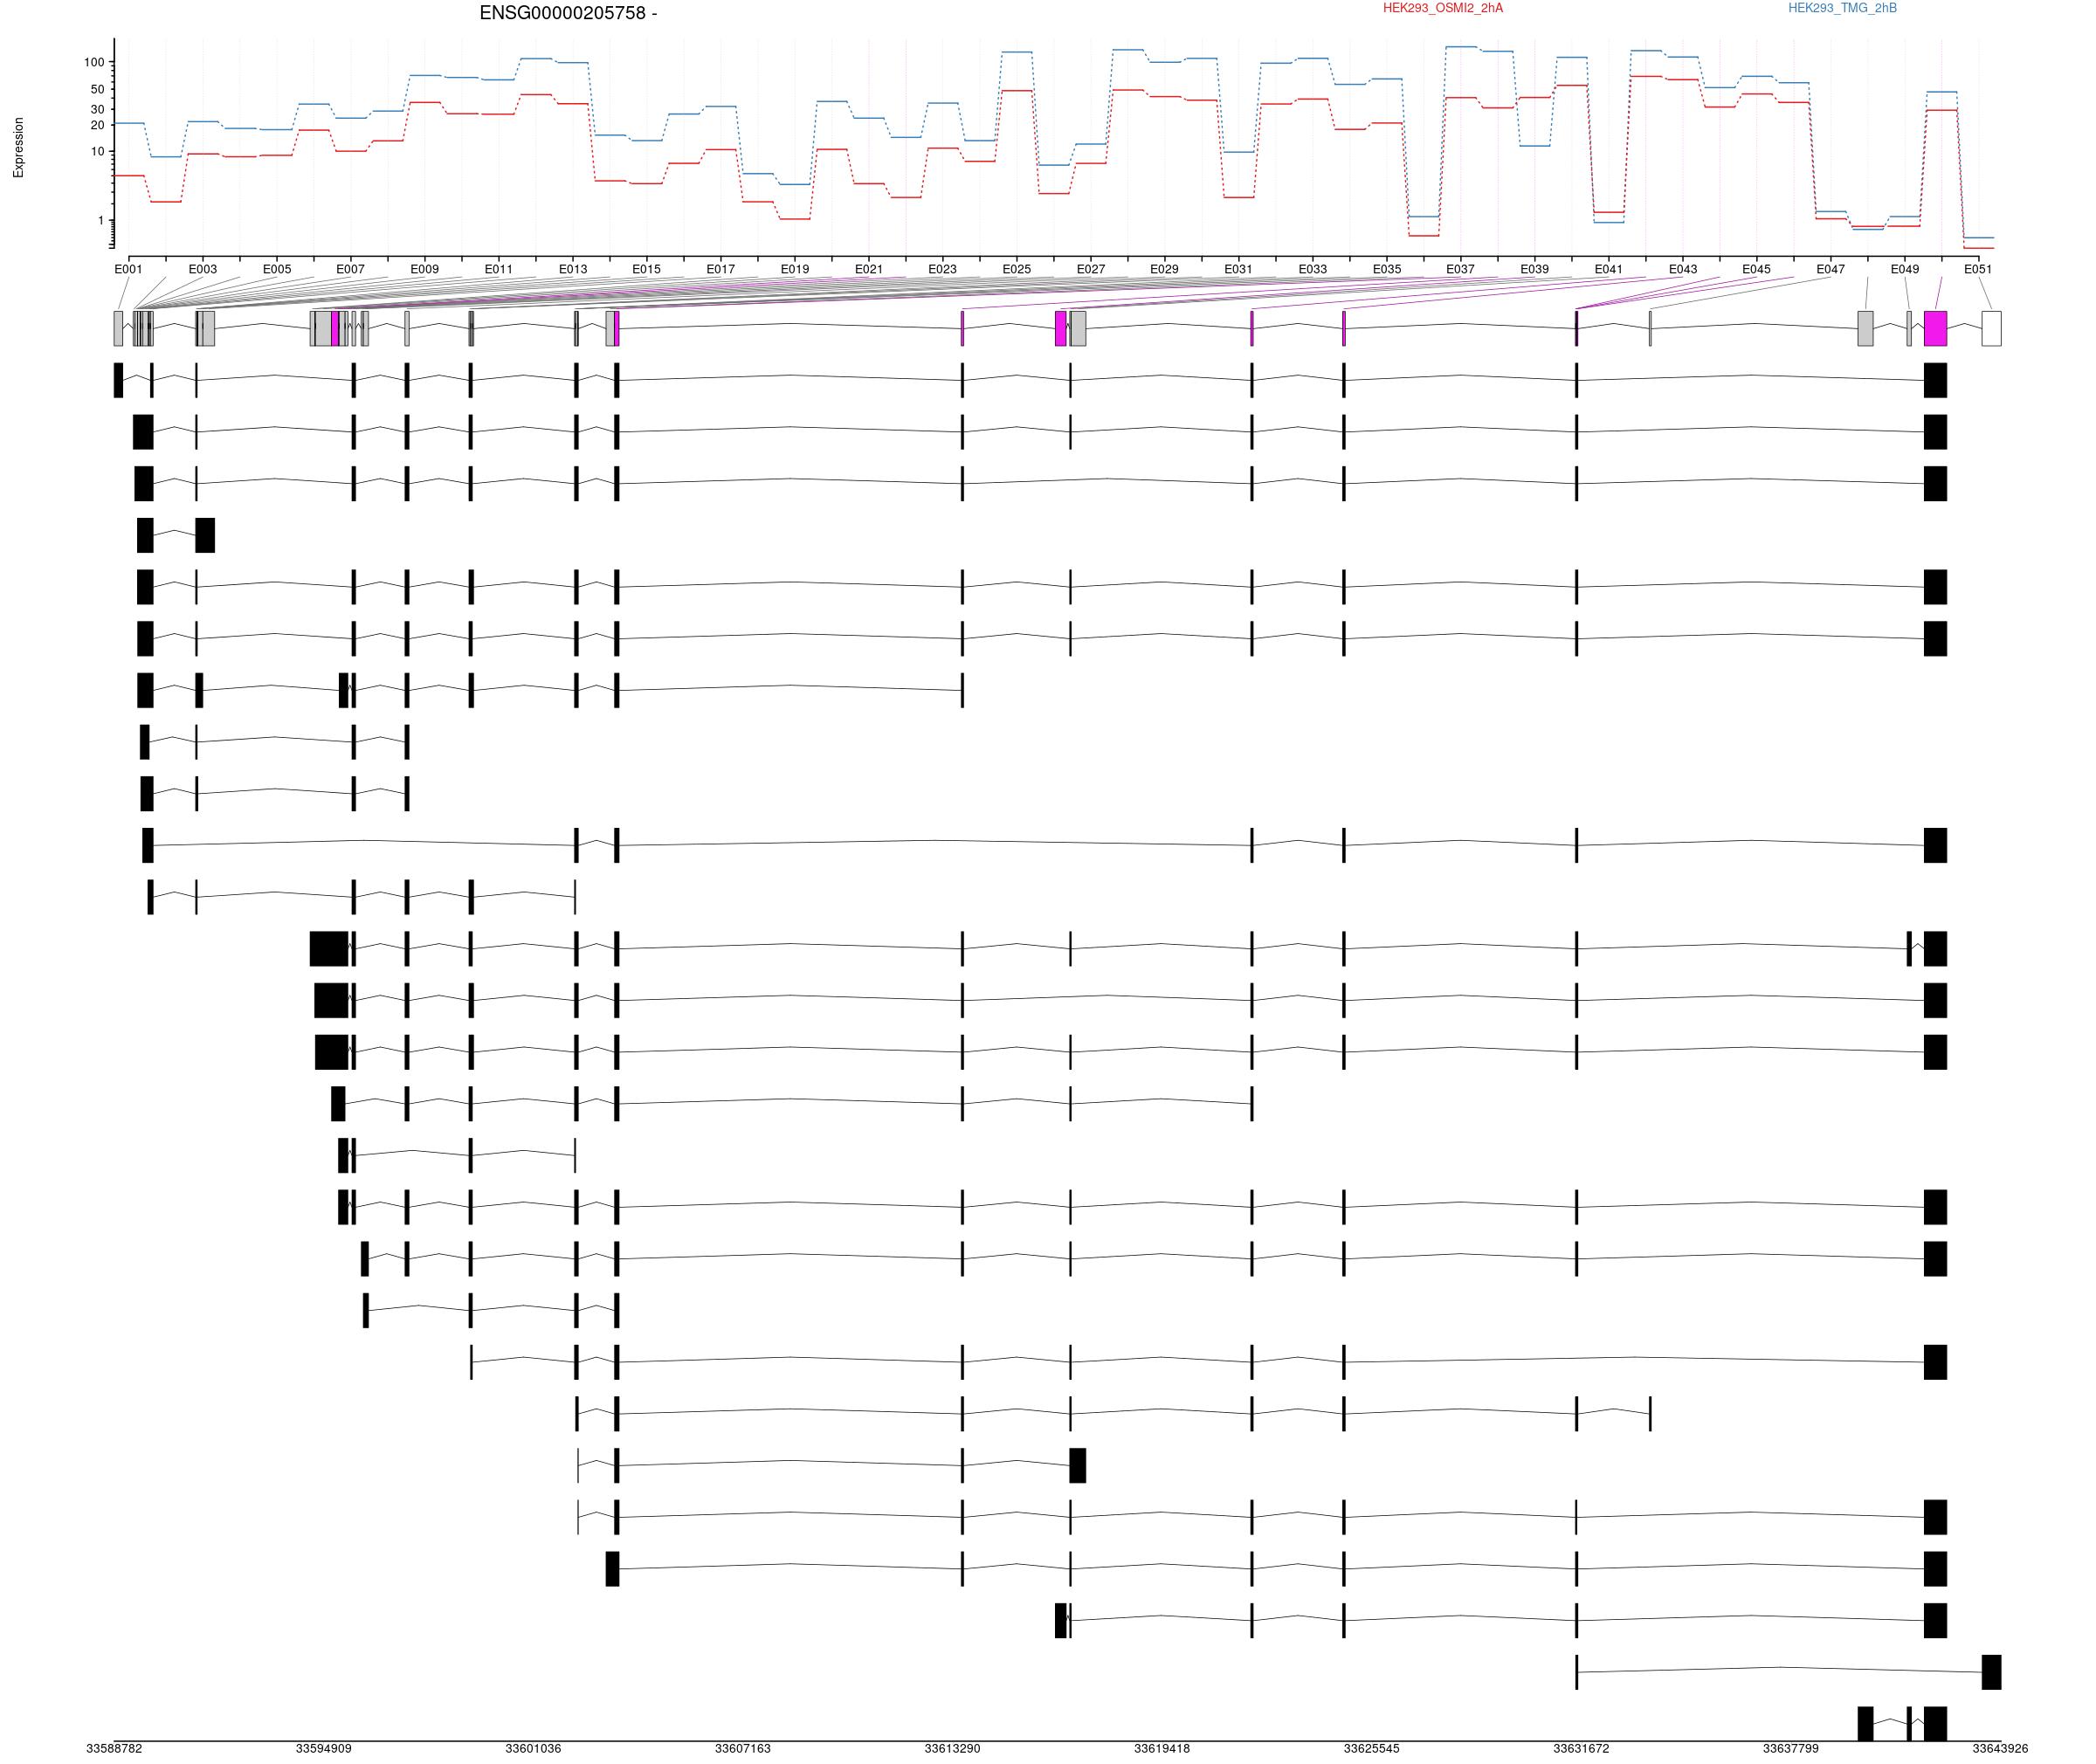The width and height of the screenshot is (2096, 1764).
Task: Select exon label E009
Action: coord(425,269)
